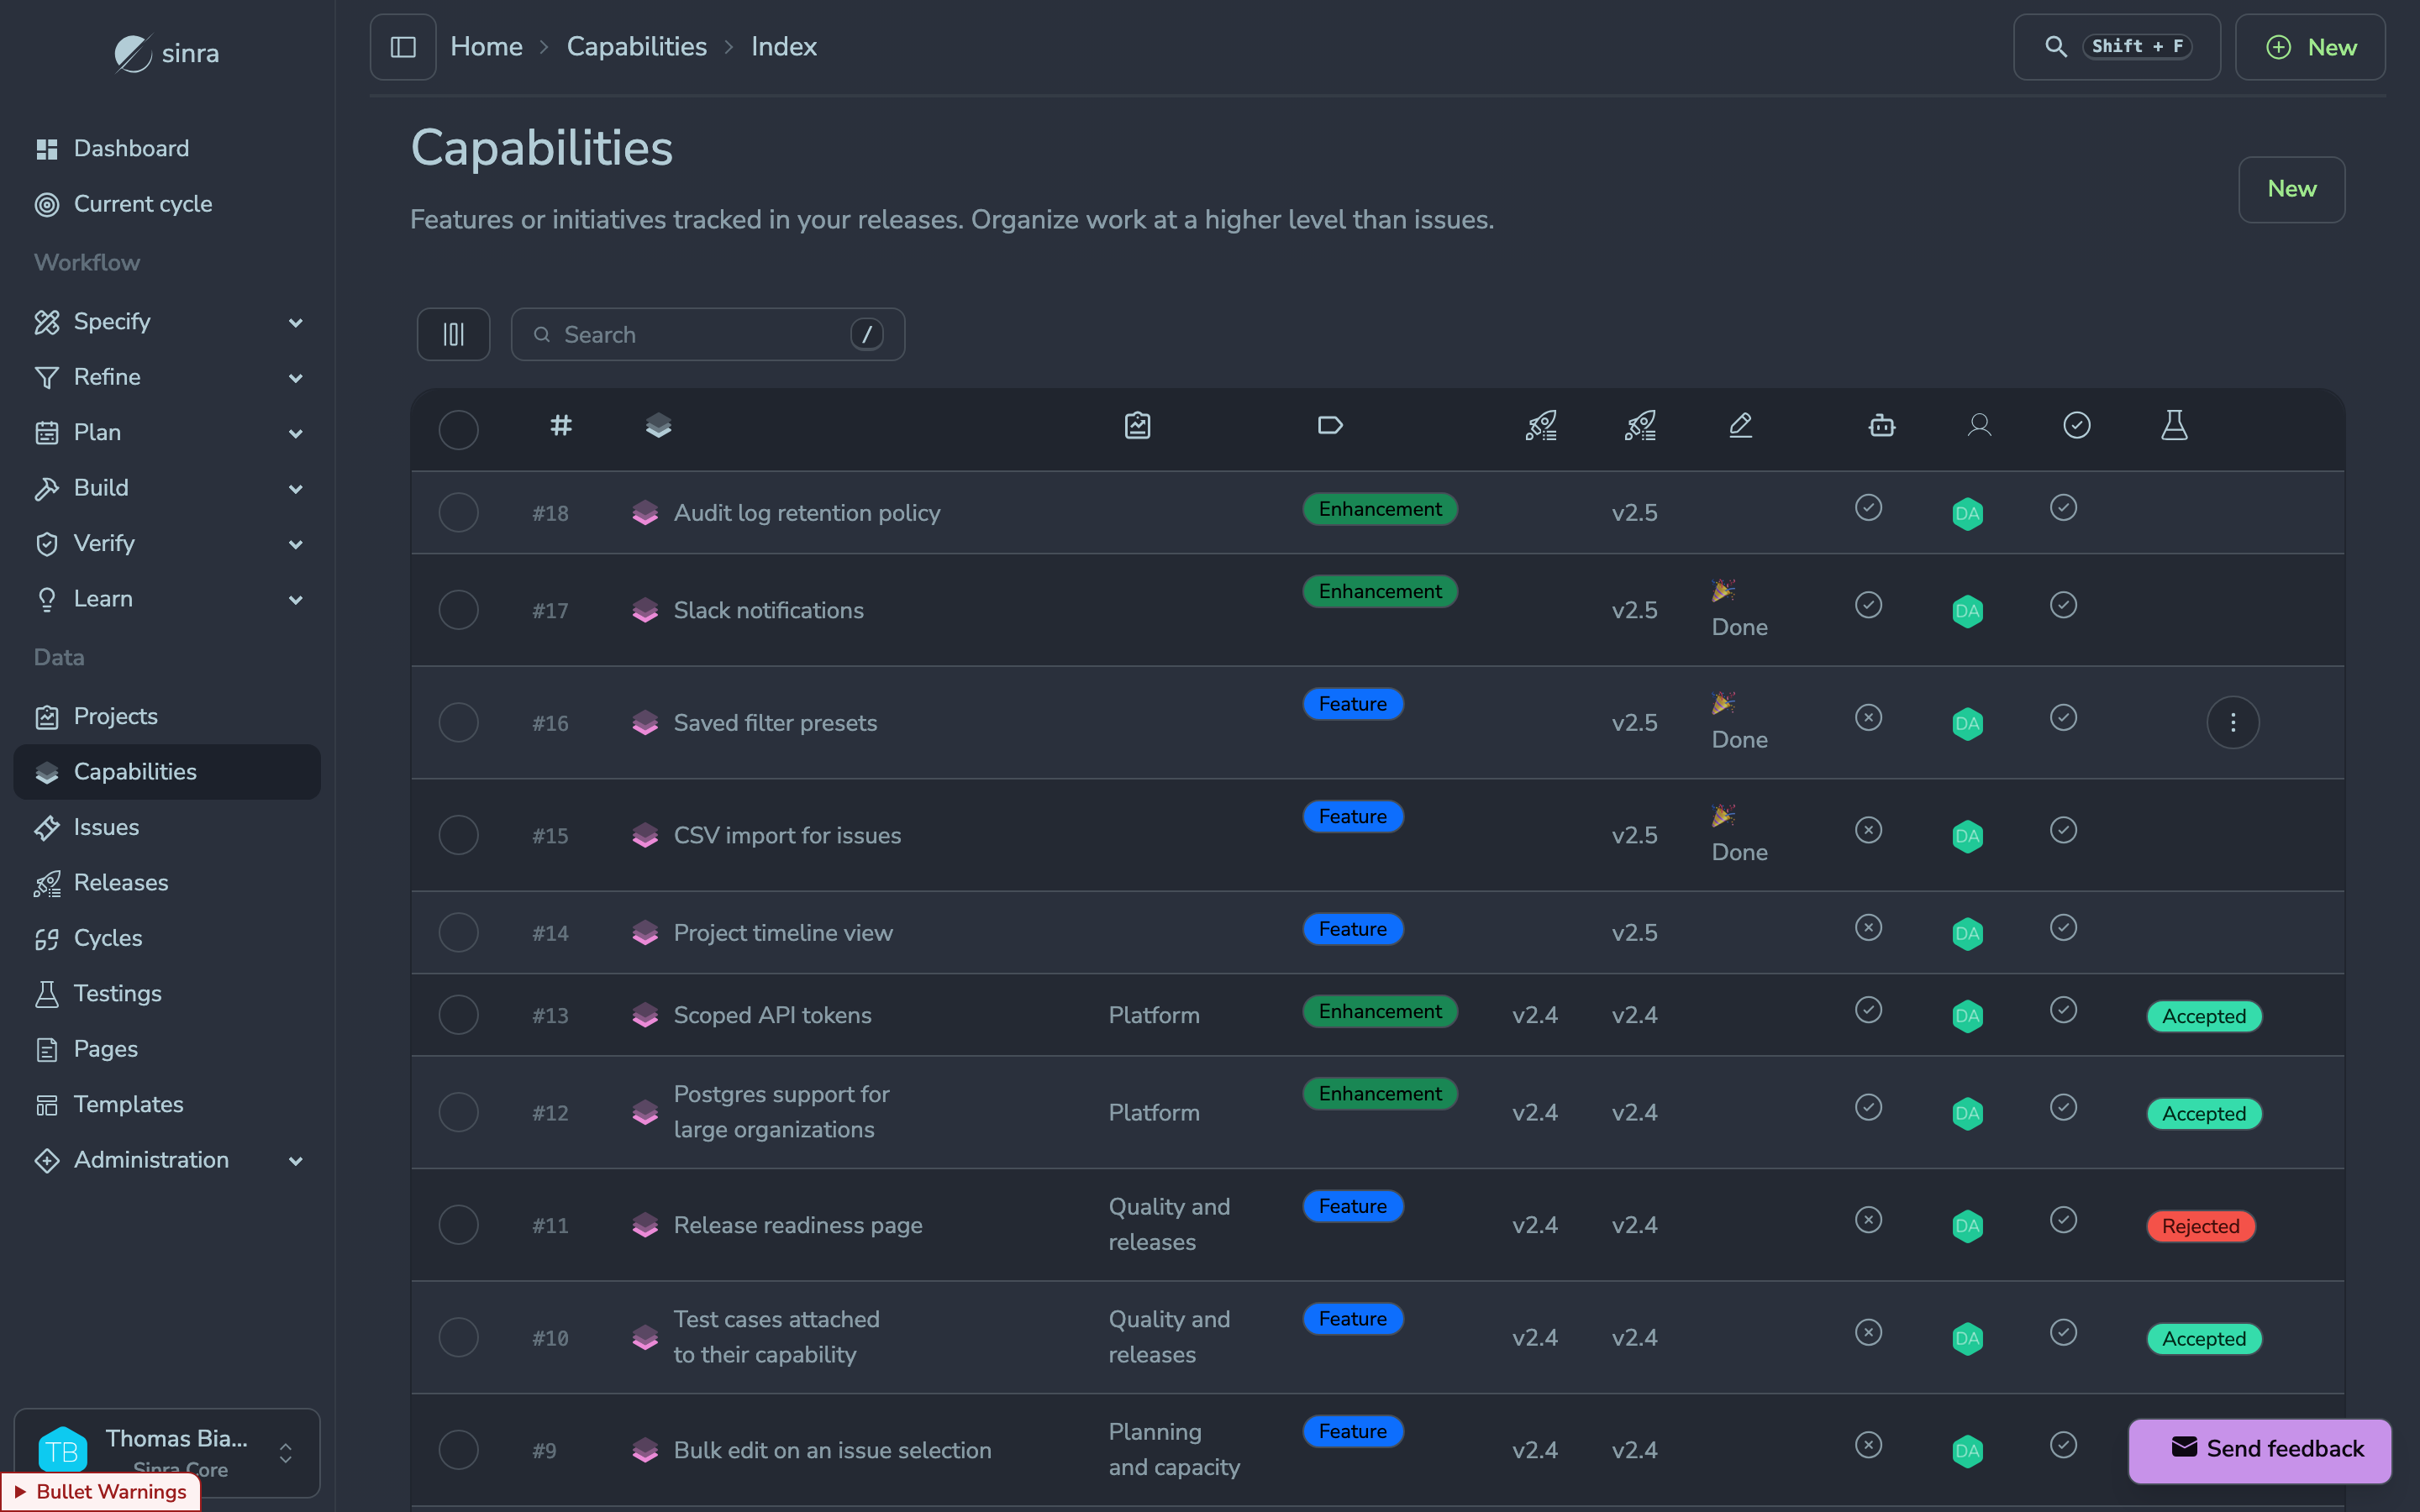Open global search with magnifier icon
The width and height of the screenshot is (2420, 1512).
(2116, 47)
